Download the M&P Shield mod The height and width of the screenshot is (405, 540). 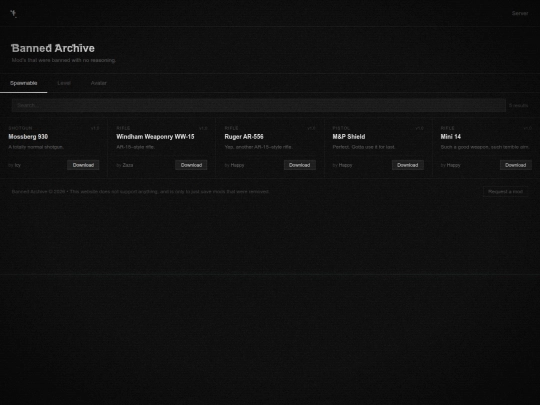pos(407,165)
